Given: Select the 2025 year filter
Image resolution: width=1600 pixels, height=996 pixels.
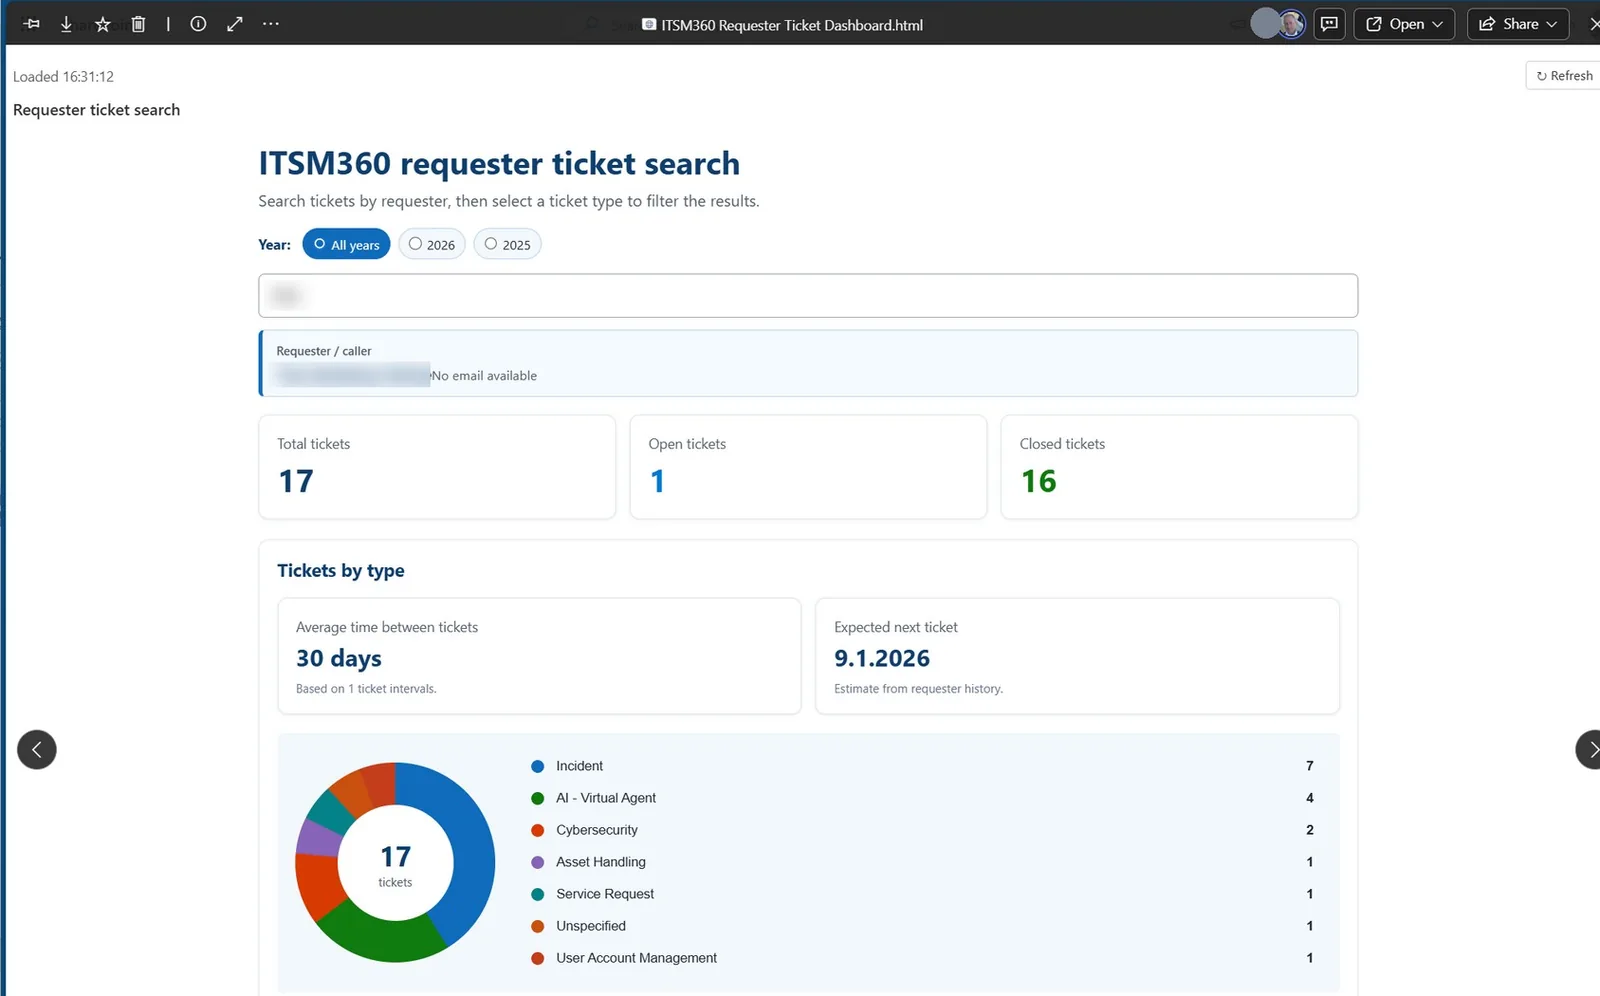Looking at the screenshot, I should [507, 244].
